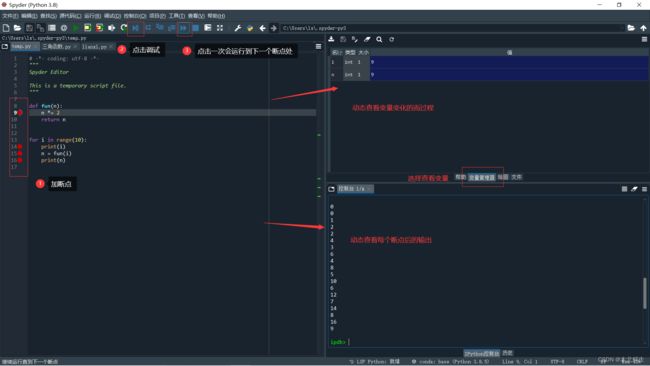Open the first item in the menu bar
This screenshot has height=366, width=650.
click(x=10, y=16)
